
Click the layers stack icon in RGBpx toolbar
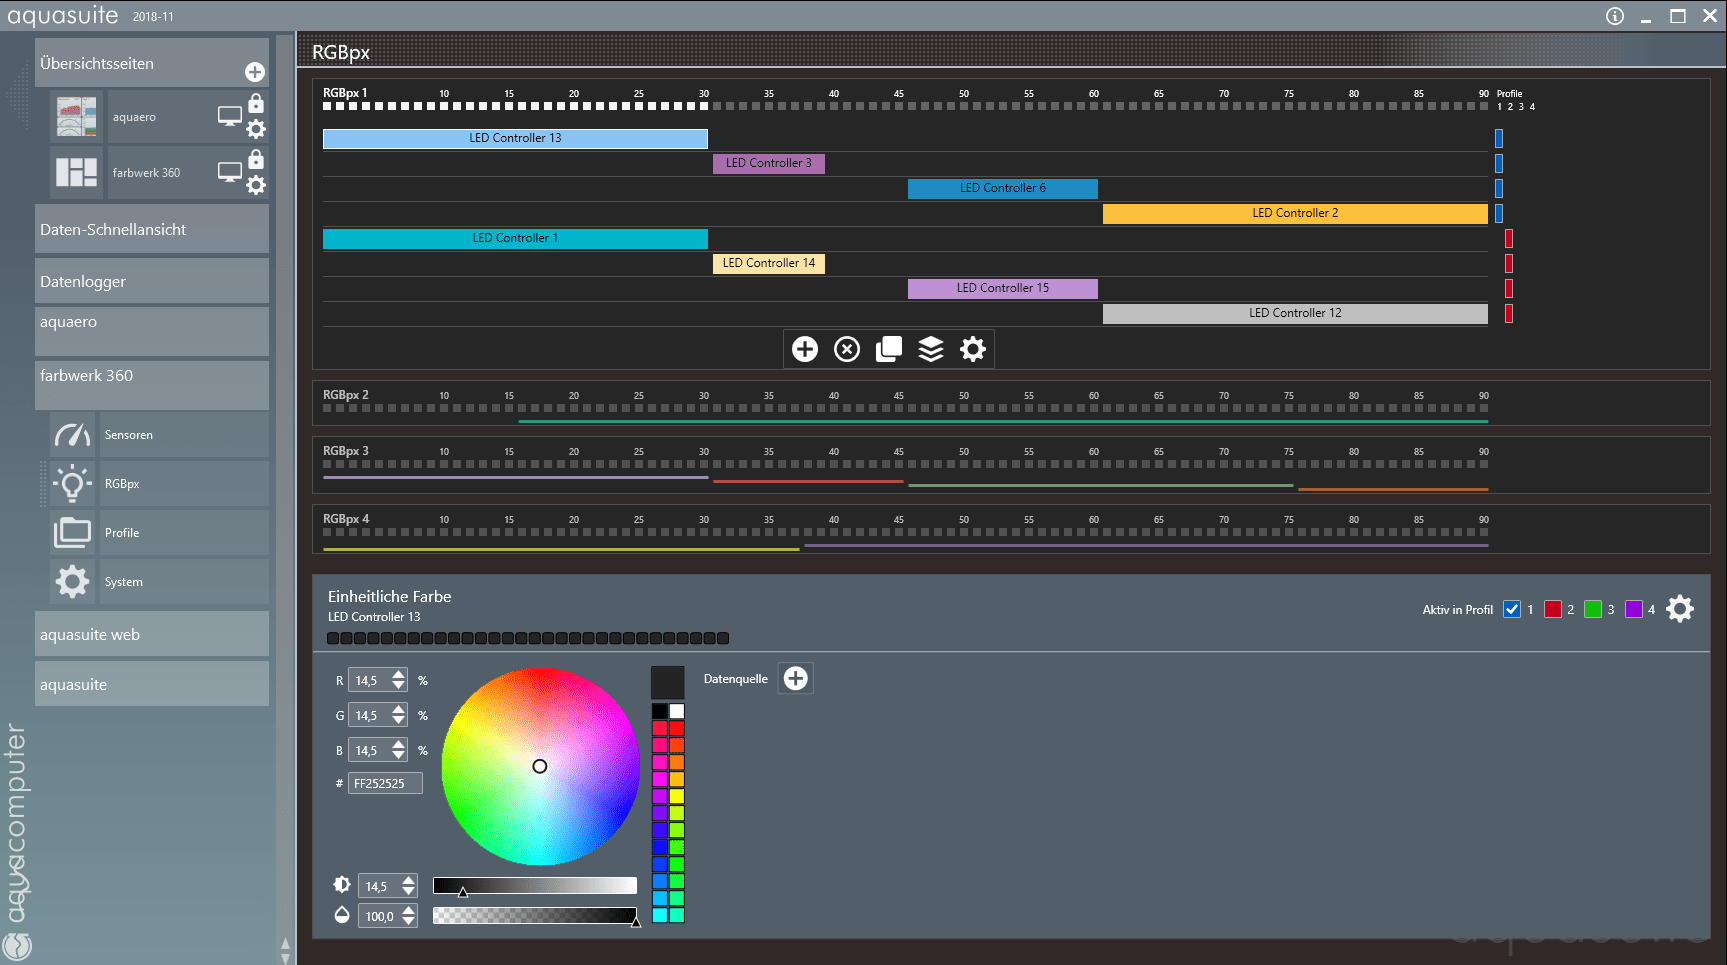pos(931,349)
